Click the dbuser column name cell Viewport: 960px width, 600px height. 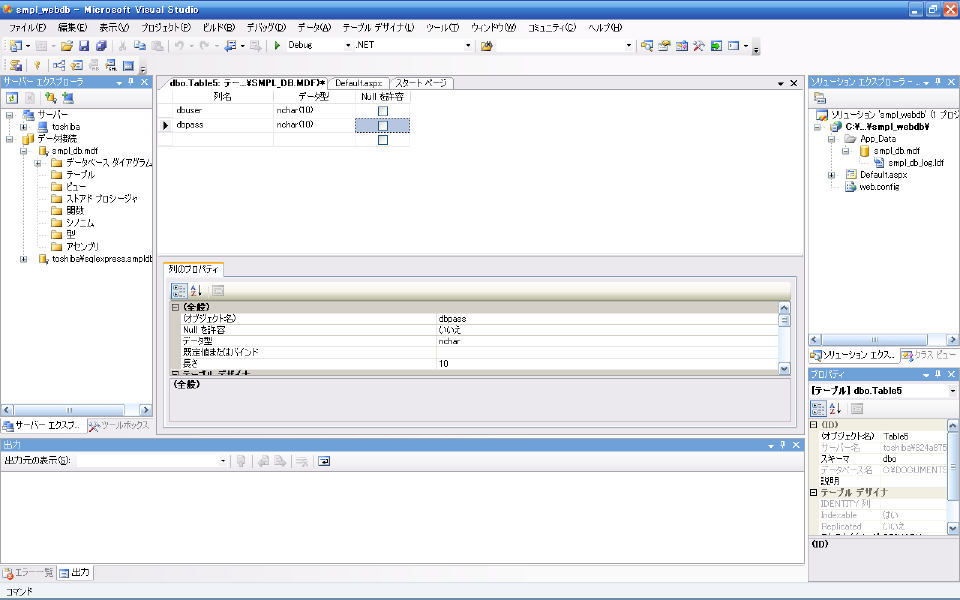[223, 111]
